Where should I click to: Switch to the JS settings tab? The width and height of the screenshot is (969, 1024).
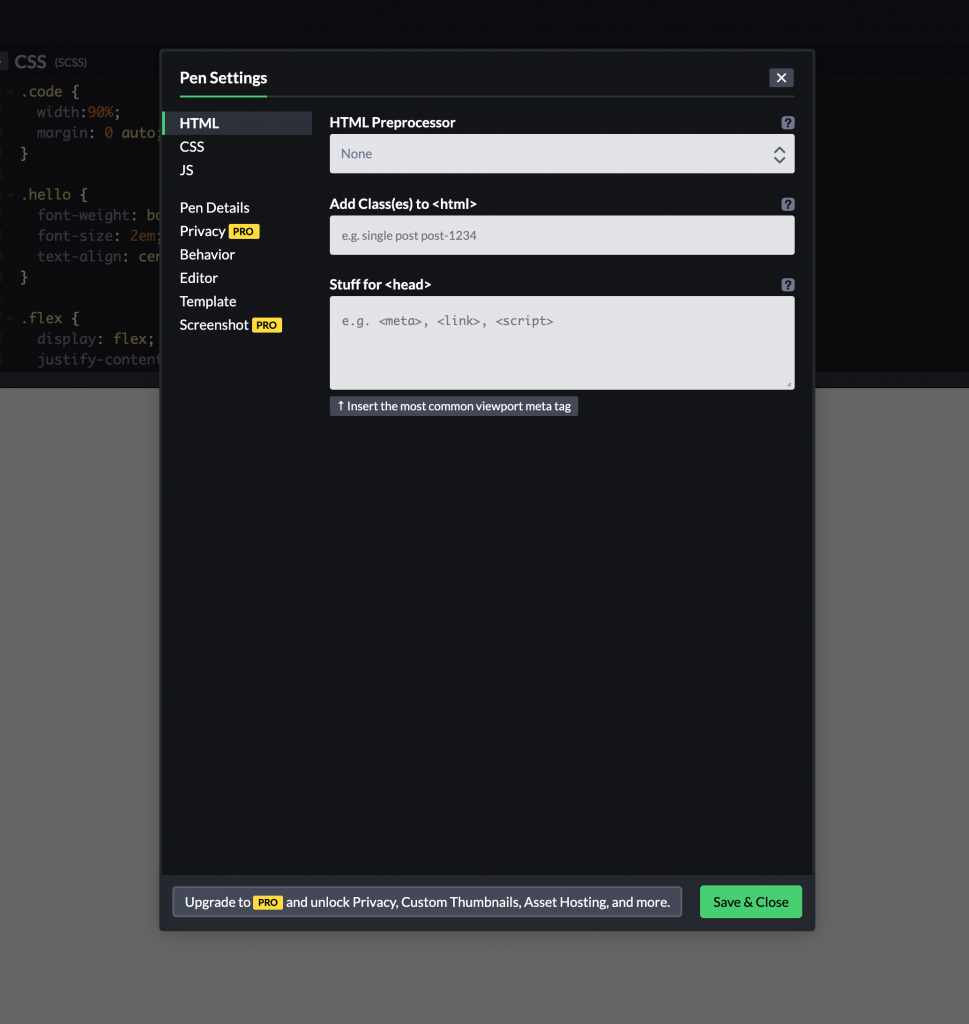click(x=185, y=170)
